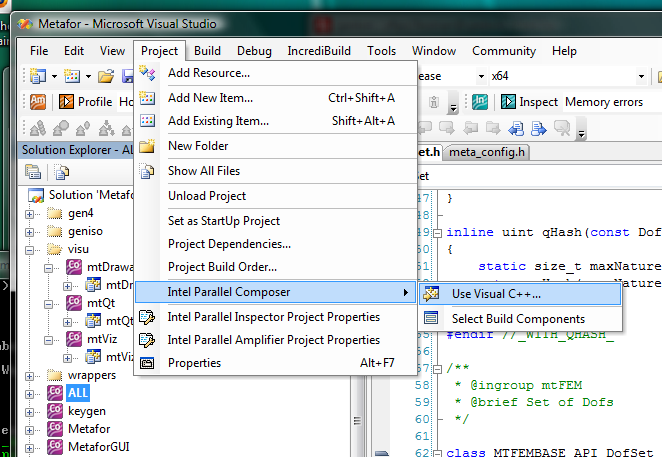Expand the wrappers folder
The image size is (662, 457).
tap(29, 376)
